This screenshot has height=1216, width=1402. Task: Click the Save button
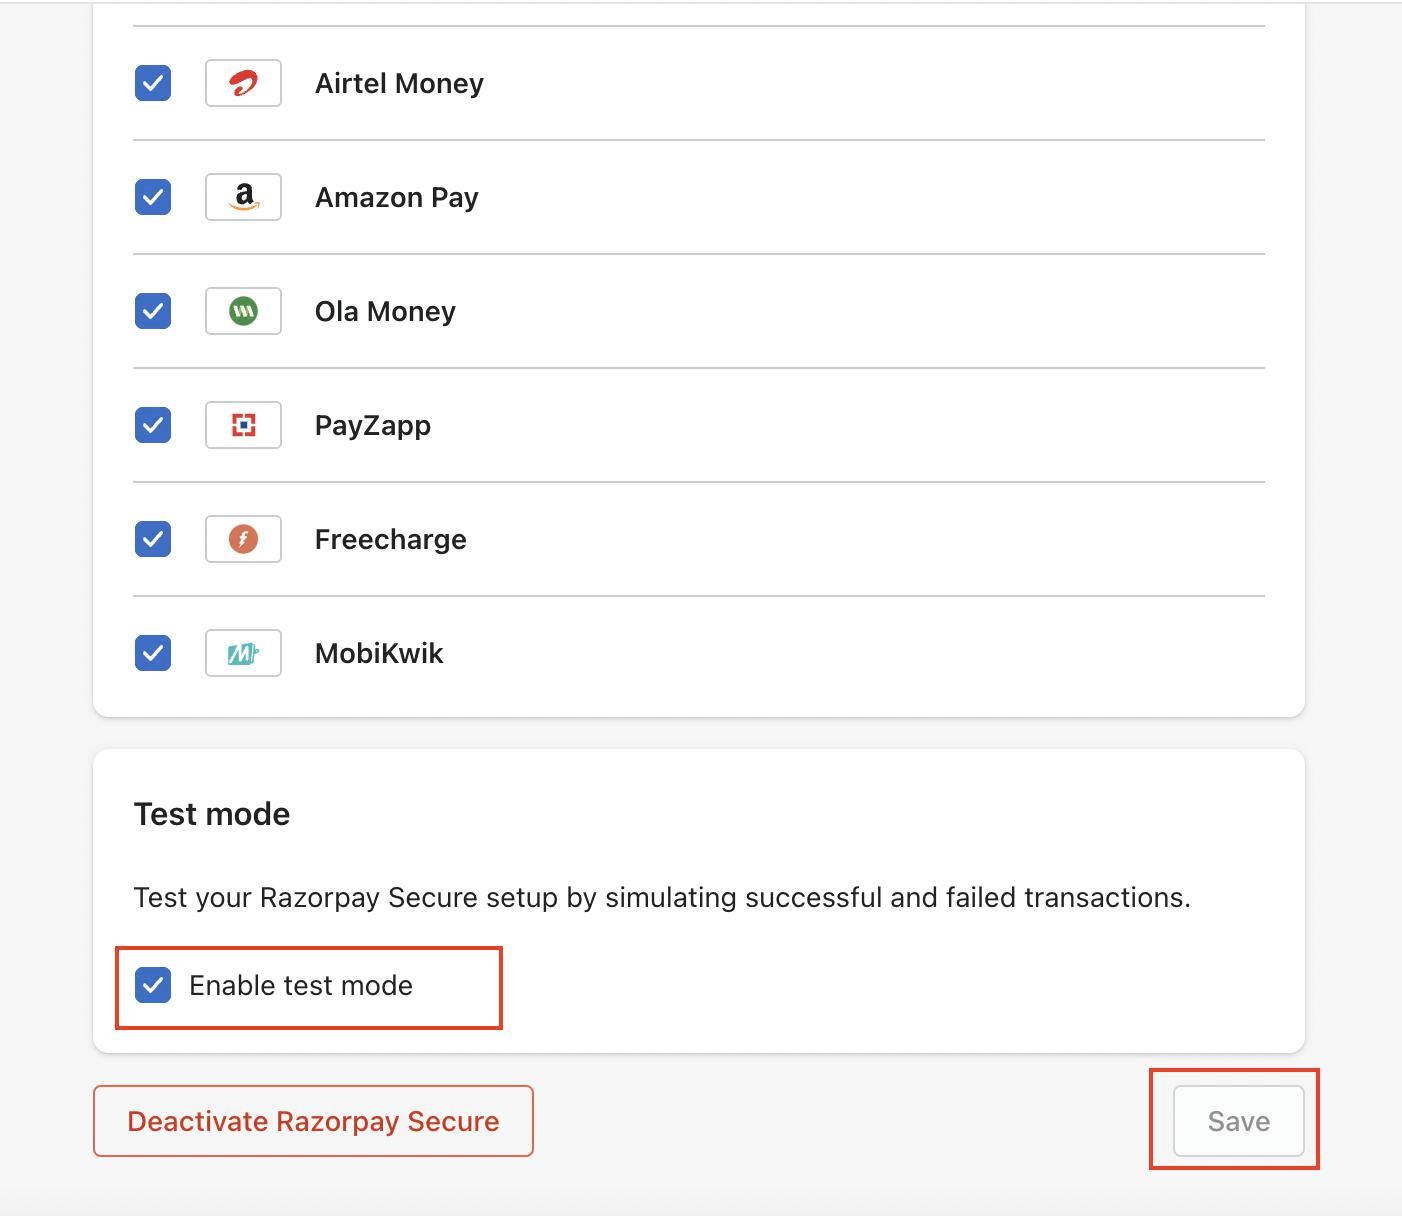(1238, 1121)
